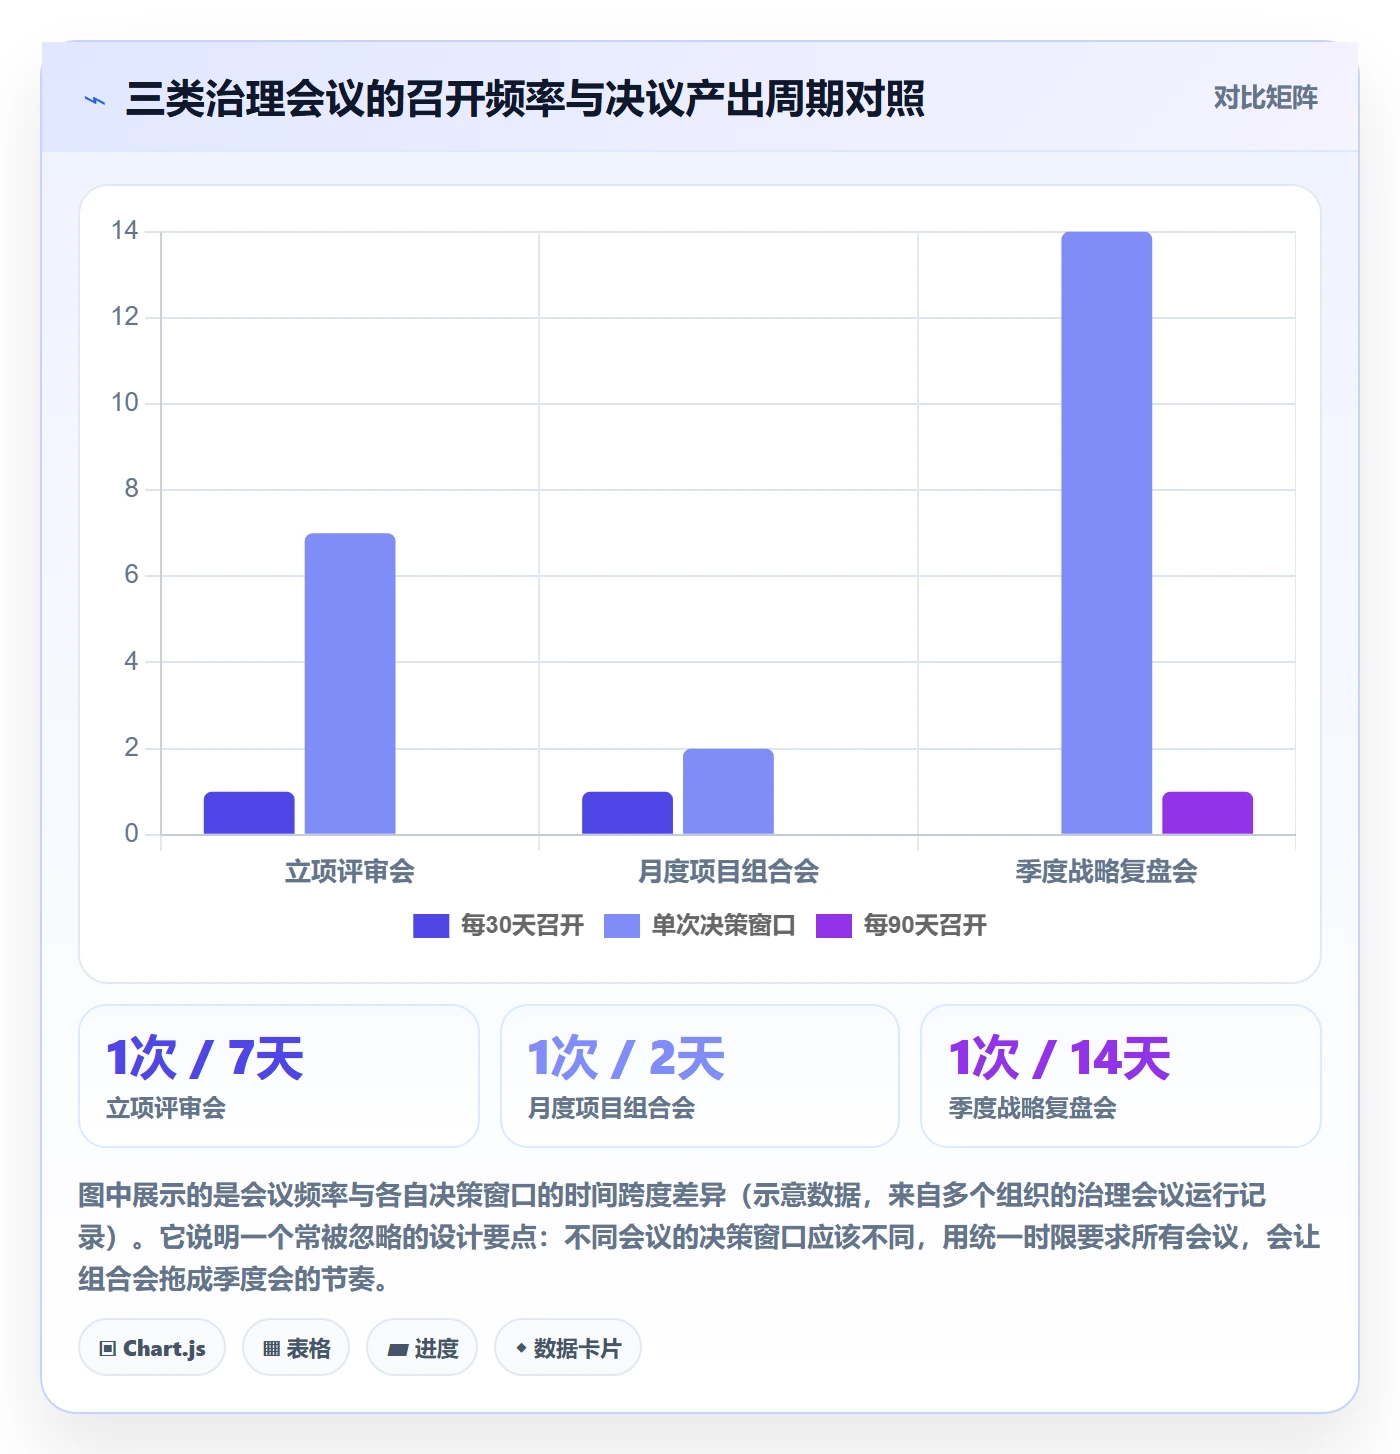Click the y-axis tick label 10
The width and height of the screenshot is (1400, 1454).
[x=125, y=403]
